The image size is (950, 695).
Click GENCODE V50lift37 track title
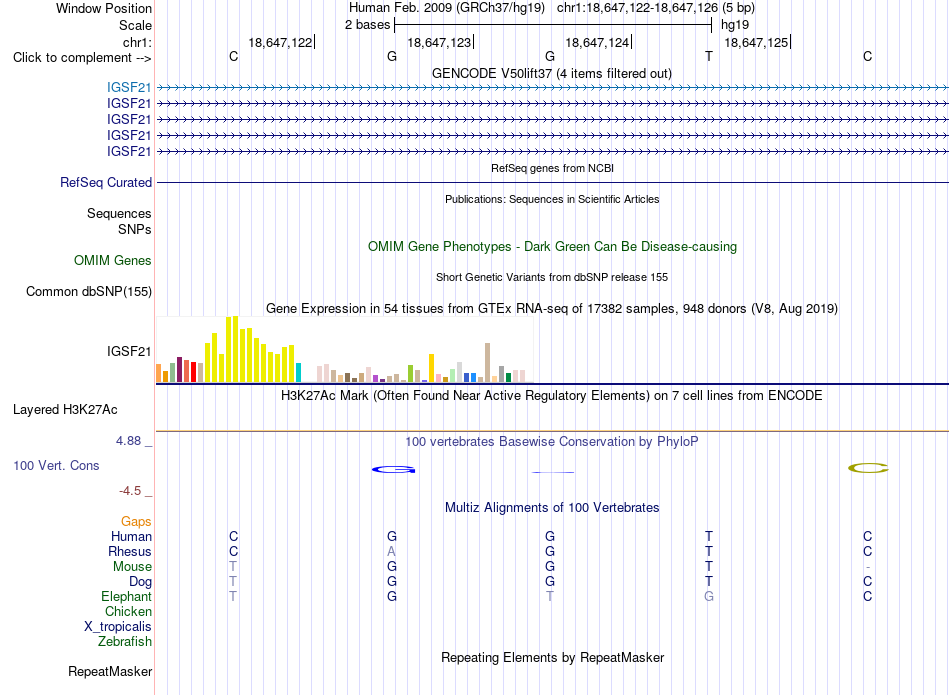tap(552, 73)
